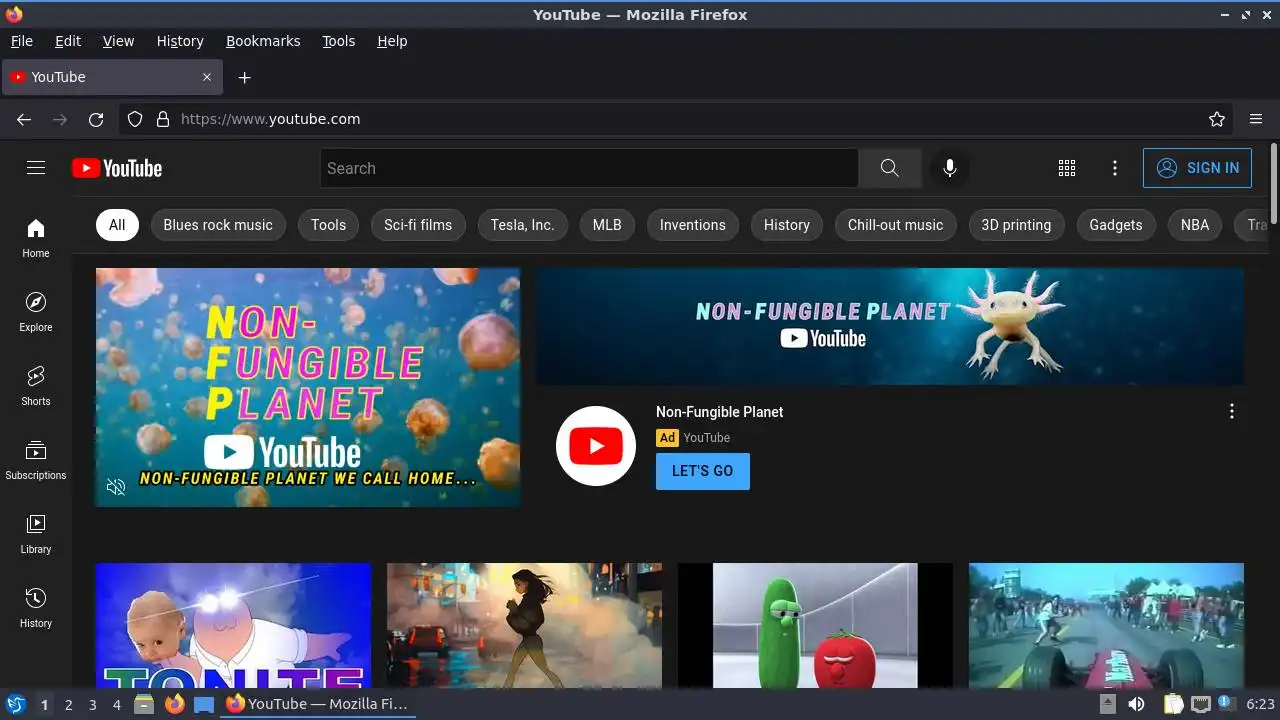1280x720 pixels.
Task: Start voice search with microphone icon
Action: tap(950, 168)
